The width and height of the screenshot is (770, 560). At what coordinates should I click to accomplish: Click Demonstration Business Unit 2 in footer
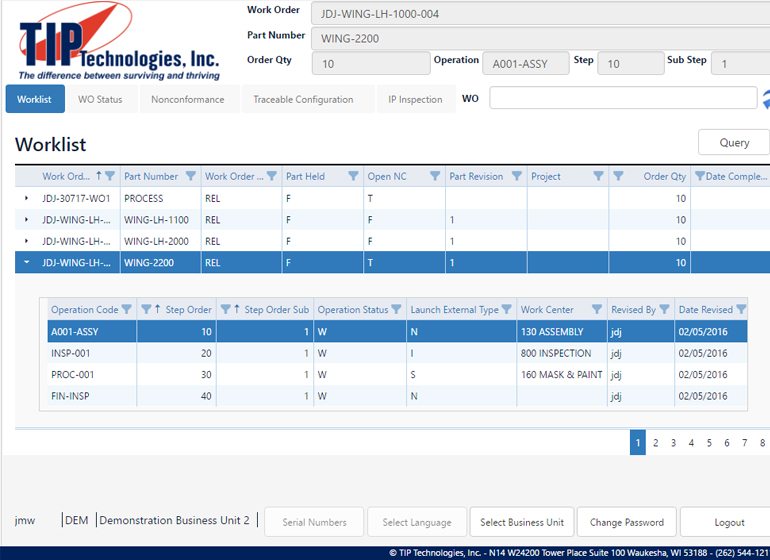(174, 520)
